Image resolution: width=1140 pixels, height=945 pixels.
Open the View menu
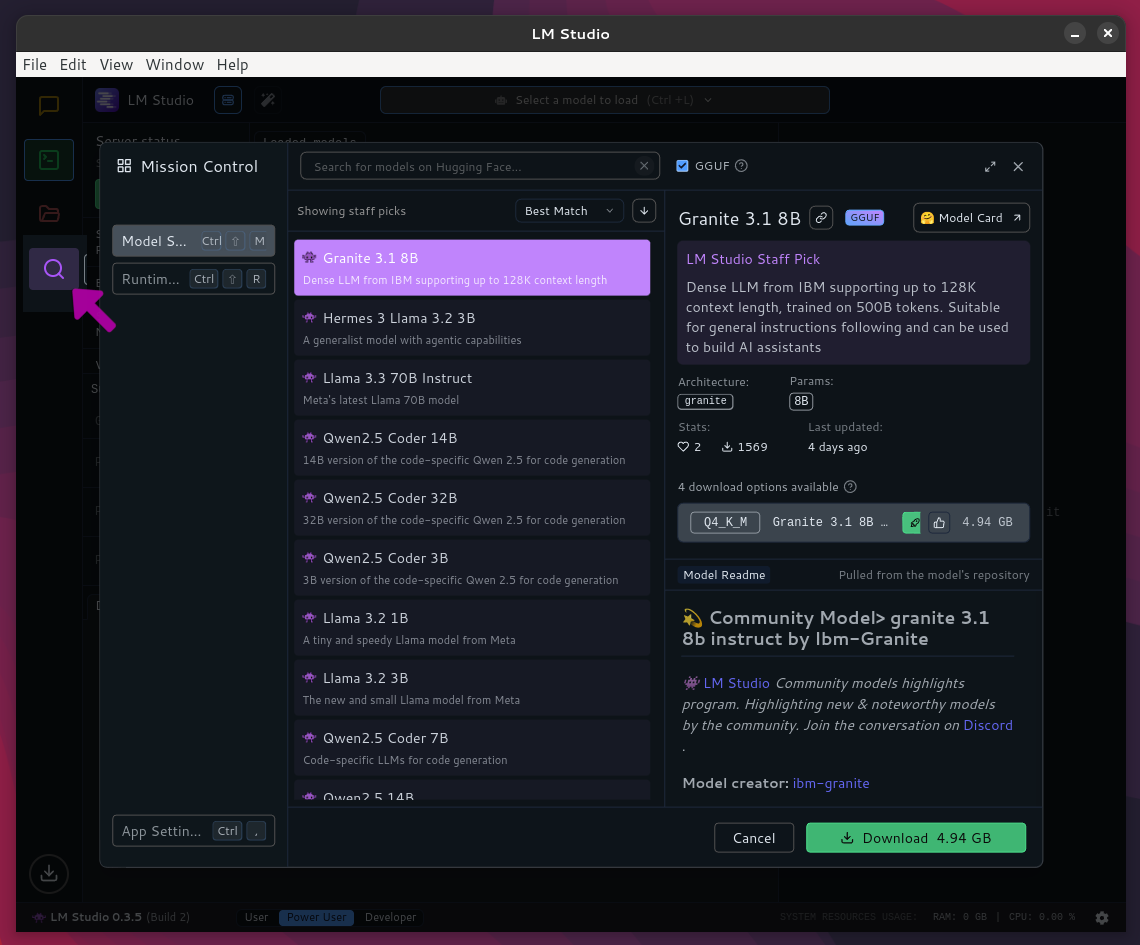pyautogui.click(x=116, y=65)
